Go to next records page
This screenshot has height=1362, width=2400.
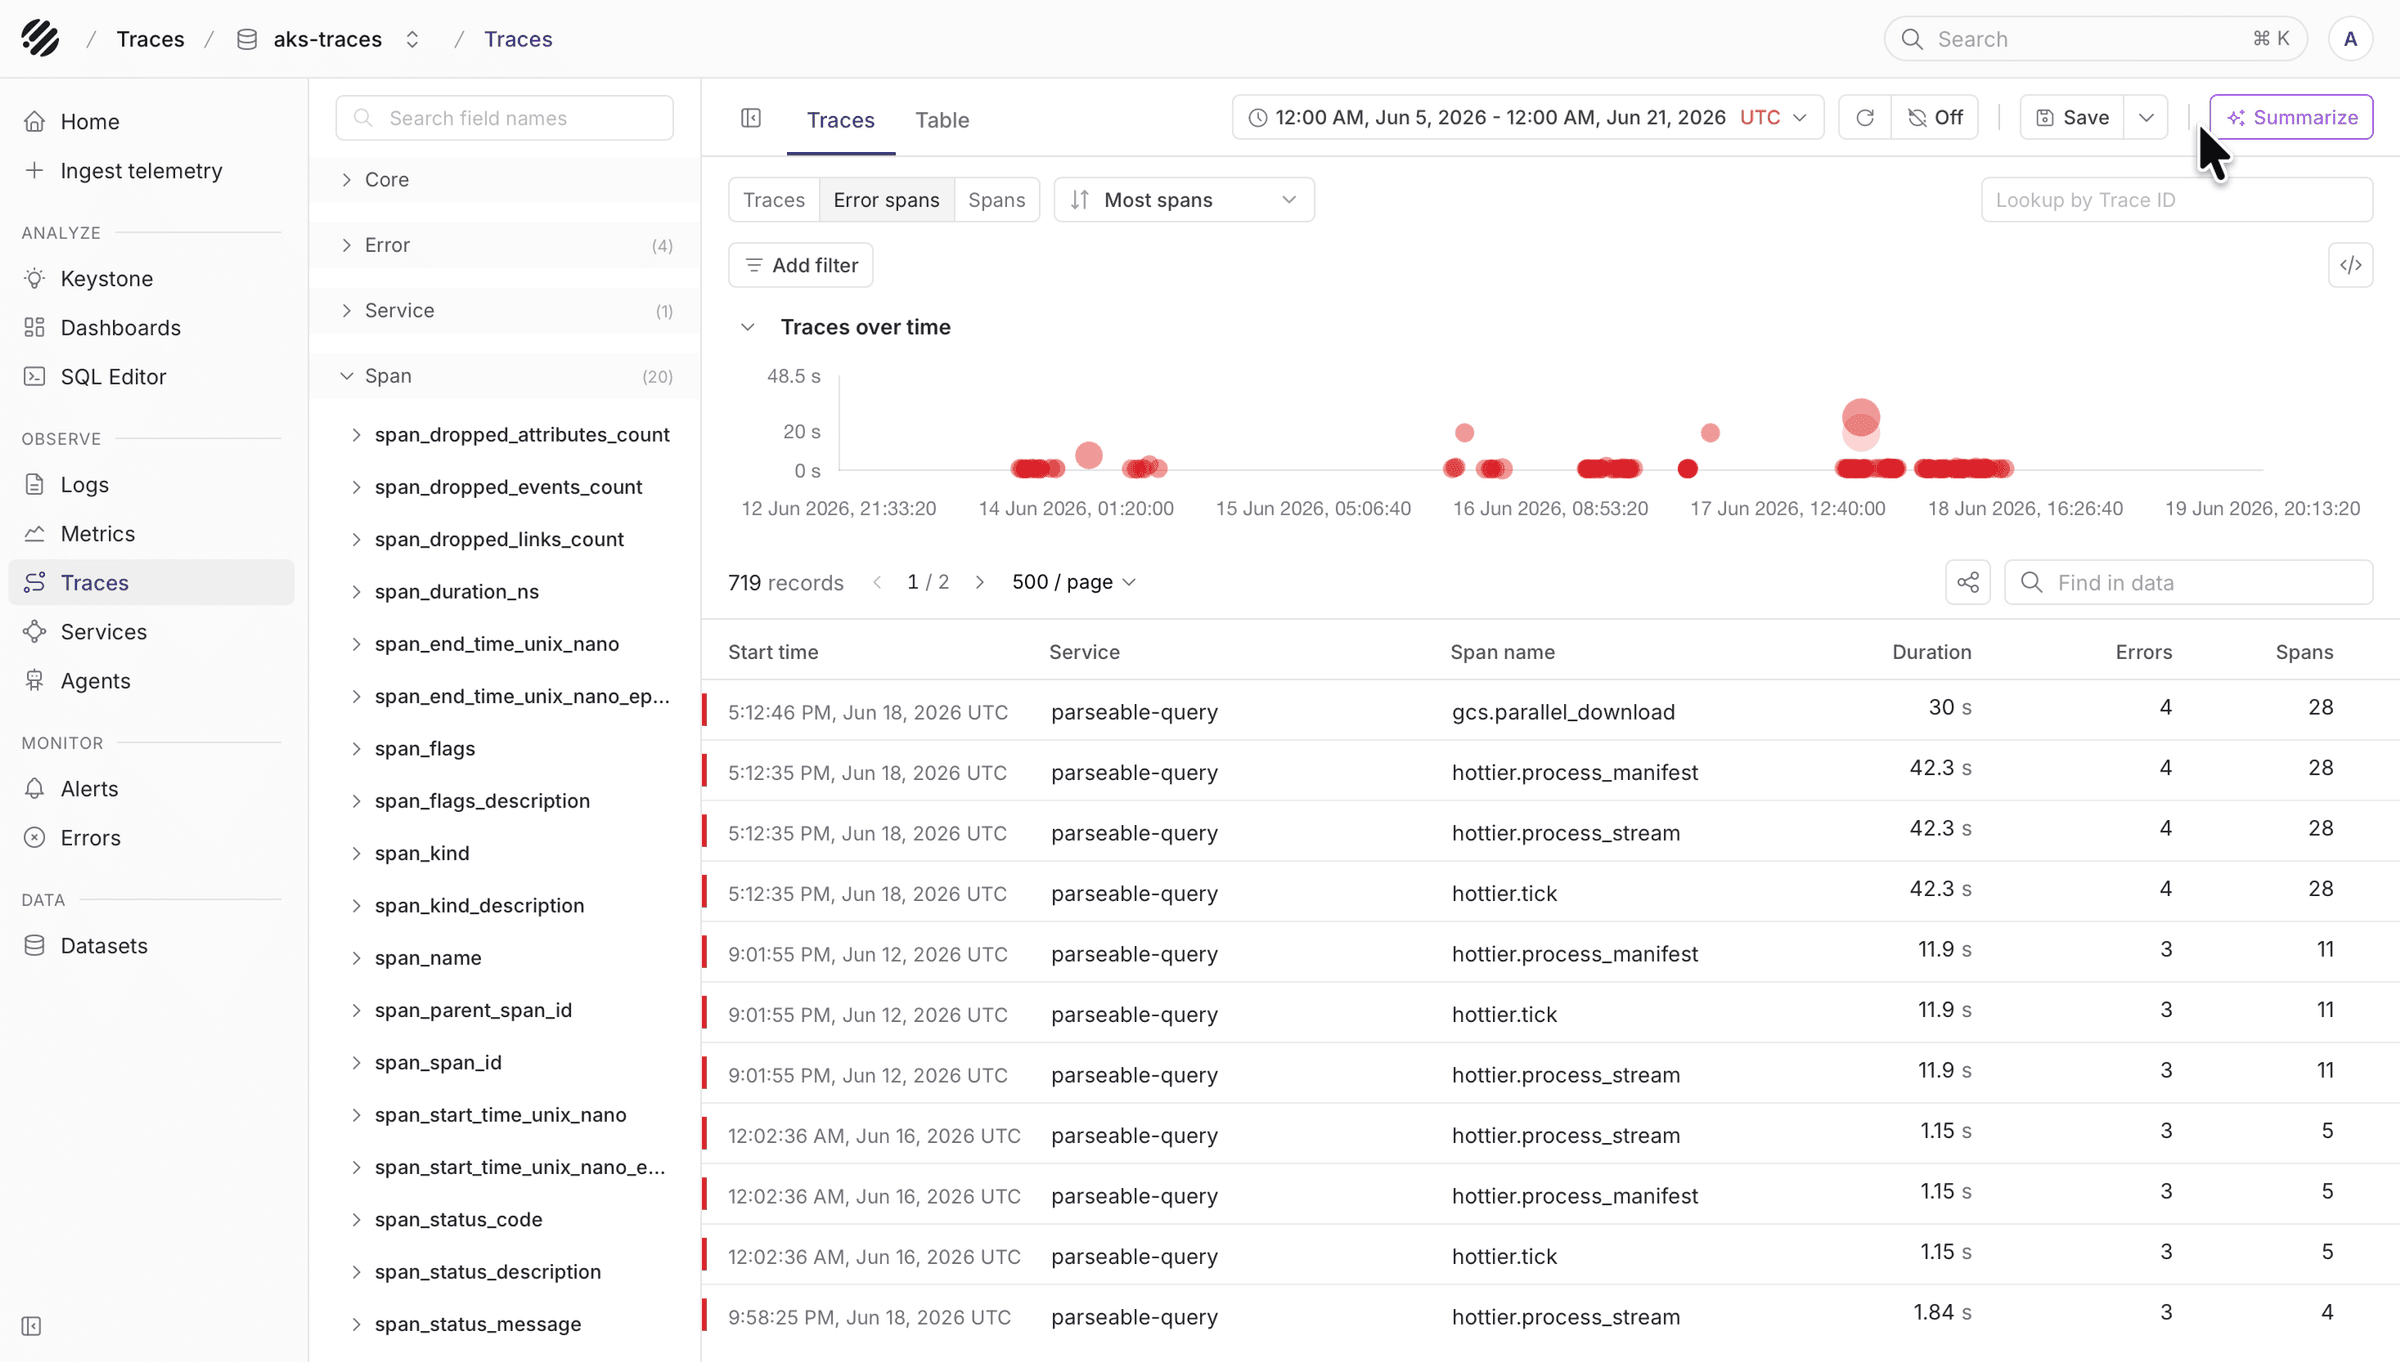[x=980, y=582]
